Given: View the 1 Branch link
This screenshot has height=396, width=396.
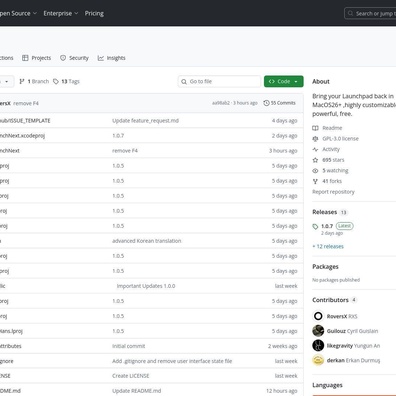Looking at the screenshot, I should 34,81.
